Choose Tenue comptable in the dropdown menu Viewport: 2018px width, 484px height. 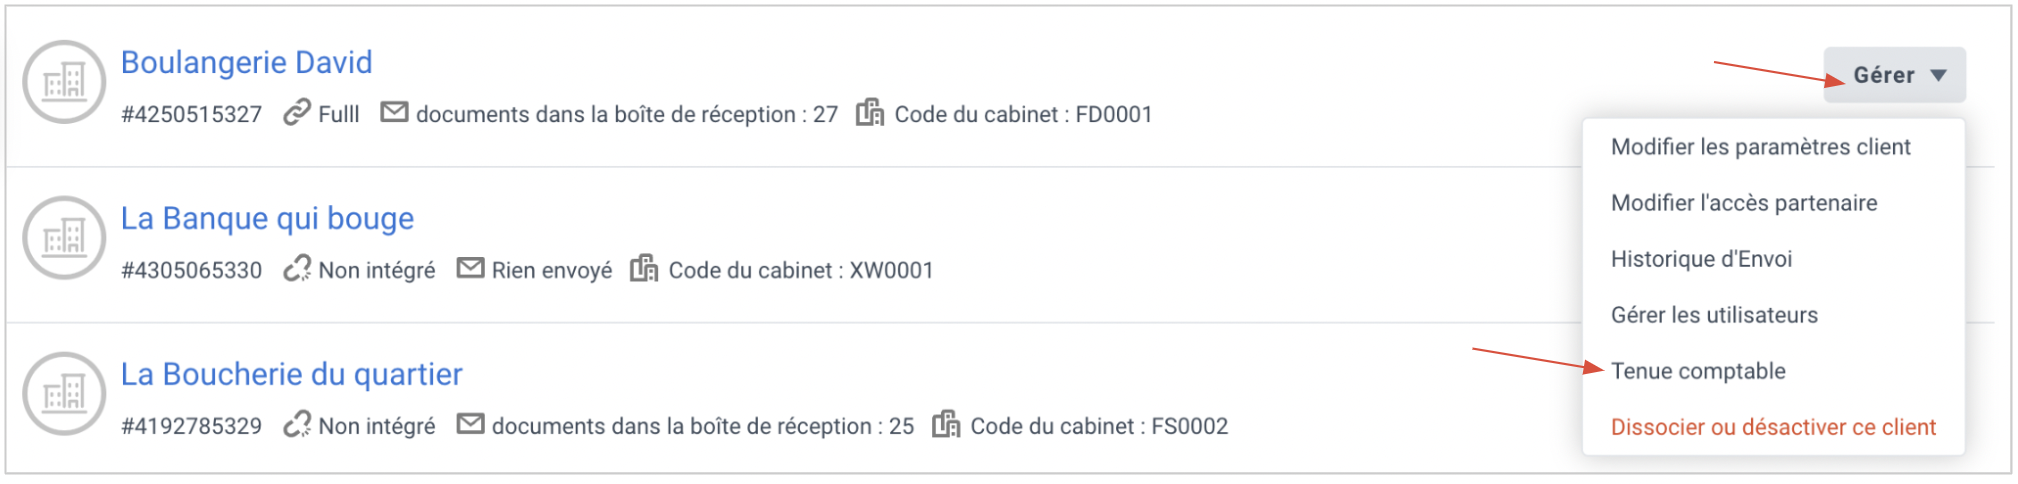tap(1698, 371)
